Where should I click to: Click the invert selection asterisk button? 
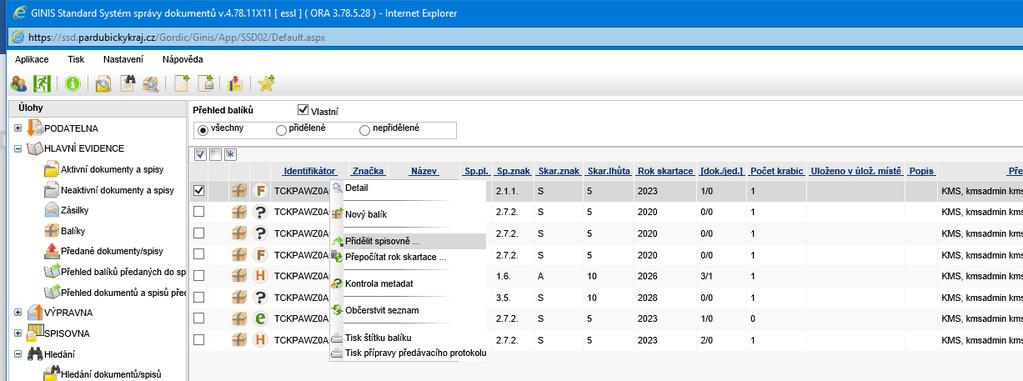(230, 154)
